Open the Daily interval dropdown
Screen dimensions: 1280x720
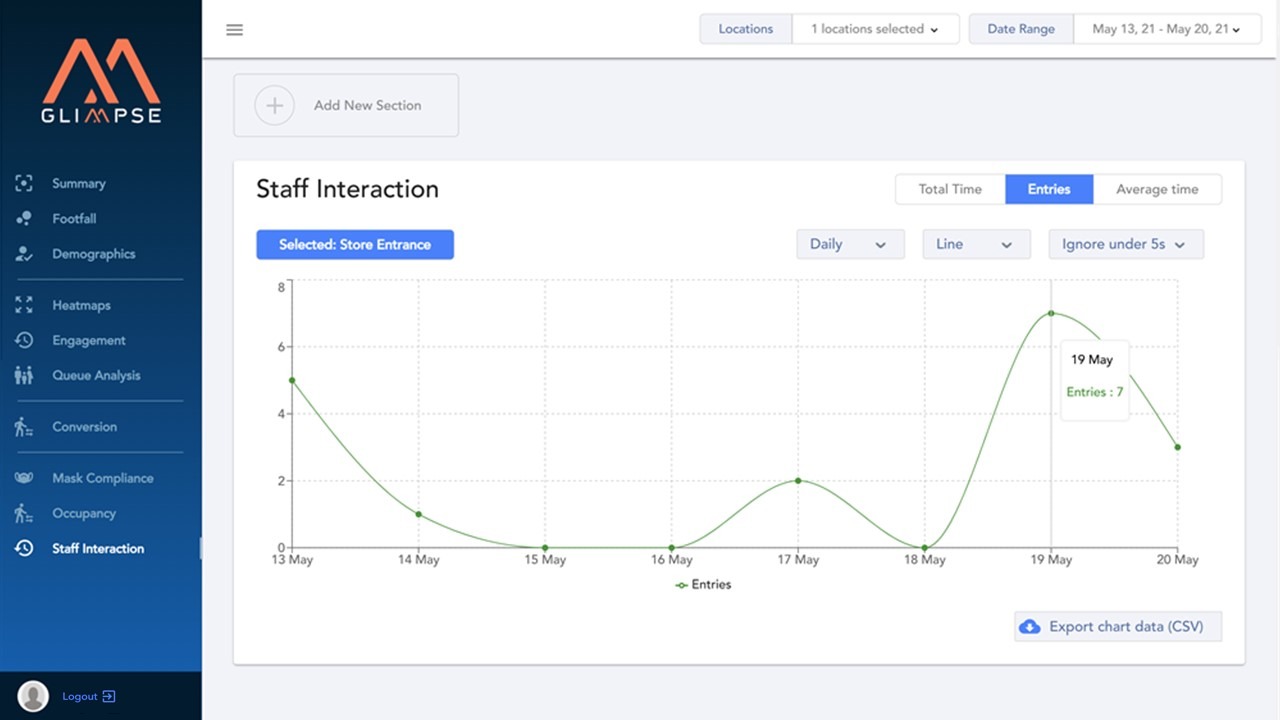tap(850, 244)
